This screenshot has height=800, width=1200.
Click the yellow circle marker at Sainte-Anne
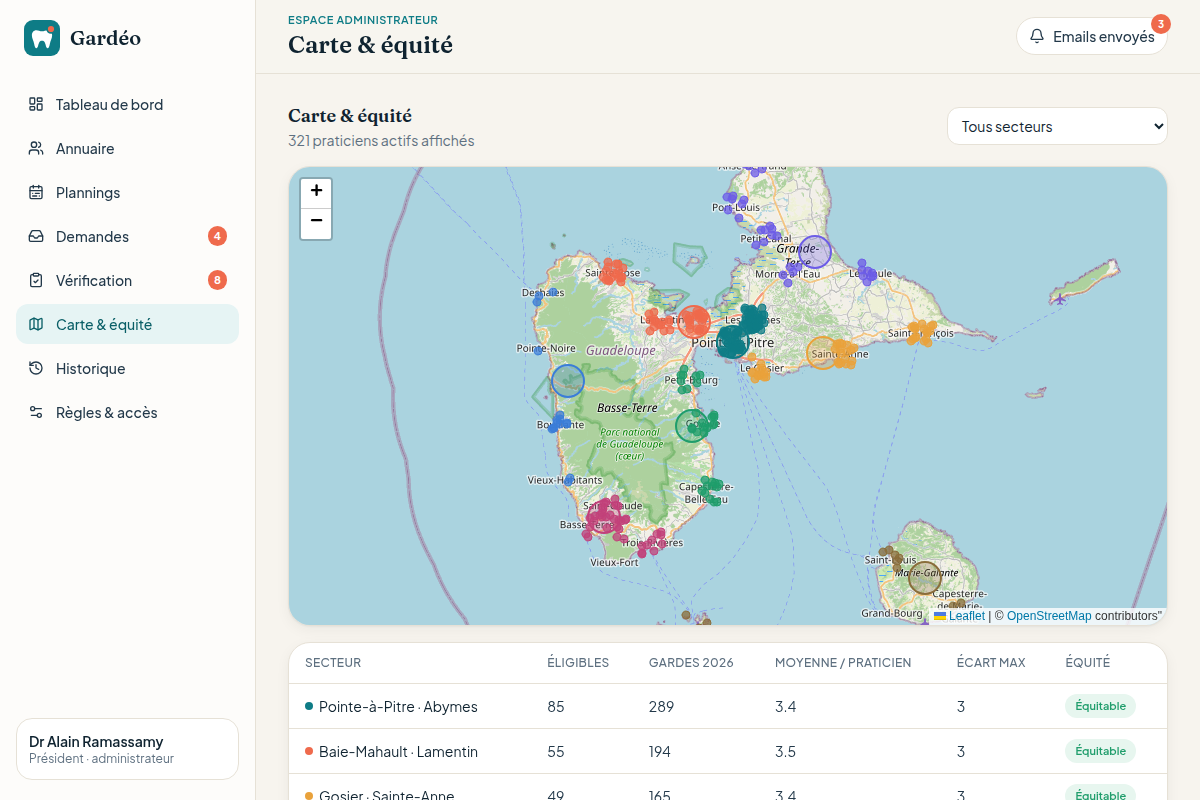pos(823,353)
